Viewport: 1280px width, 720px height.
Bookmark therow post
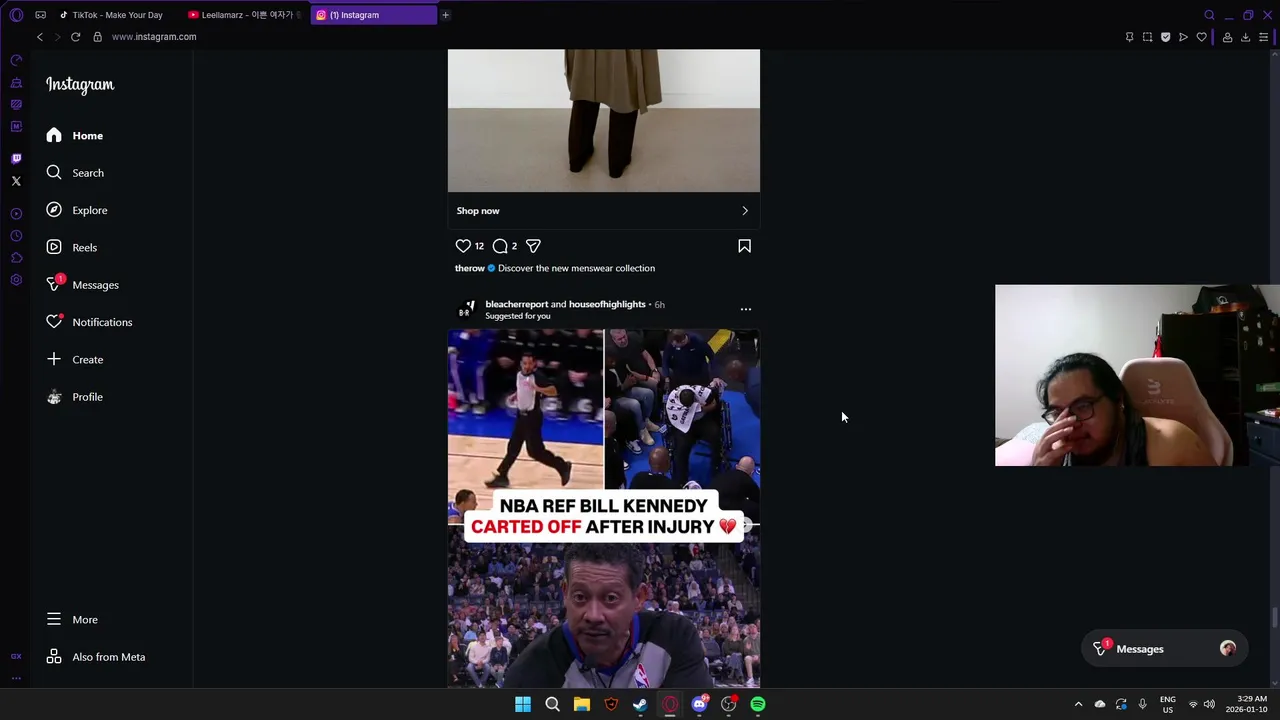(x=744, y=246)
